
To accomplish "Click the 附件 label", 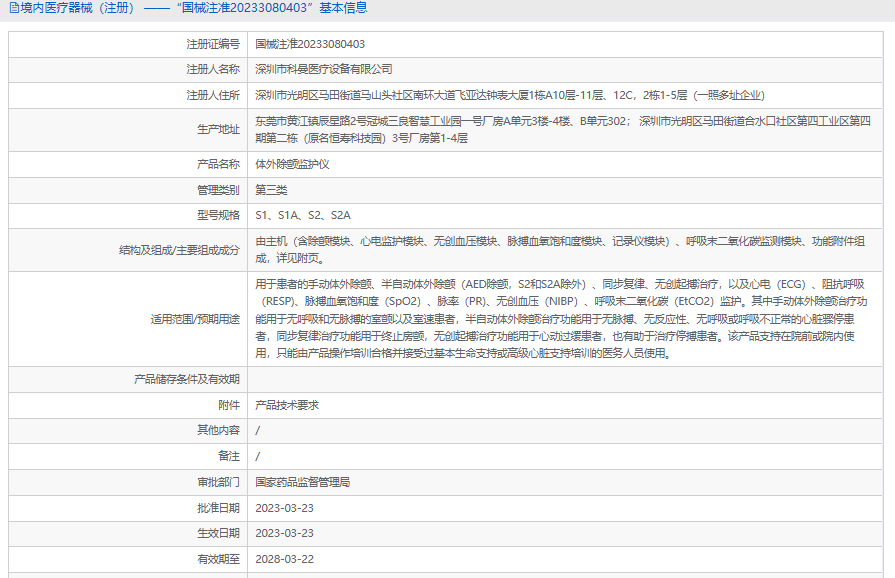I will coord(229,405).
